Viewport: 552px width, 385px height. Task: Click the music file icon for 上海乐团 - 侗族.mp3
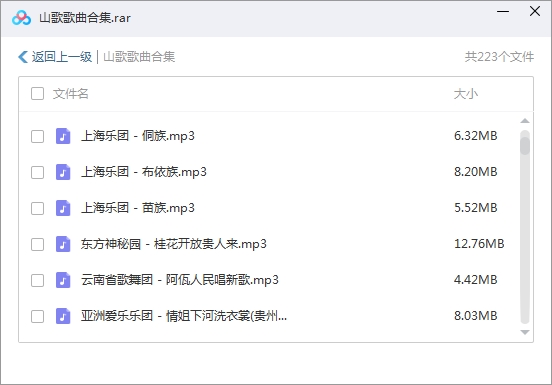pos(63,136)
